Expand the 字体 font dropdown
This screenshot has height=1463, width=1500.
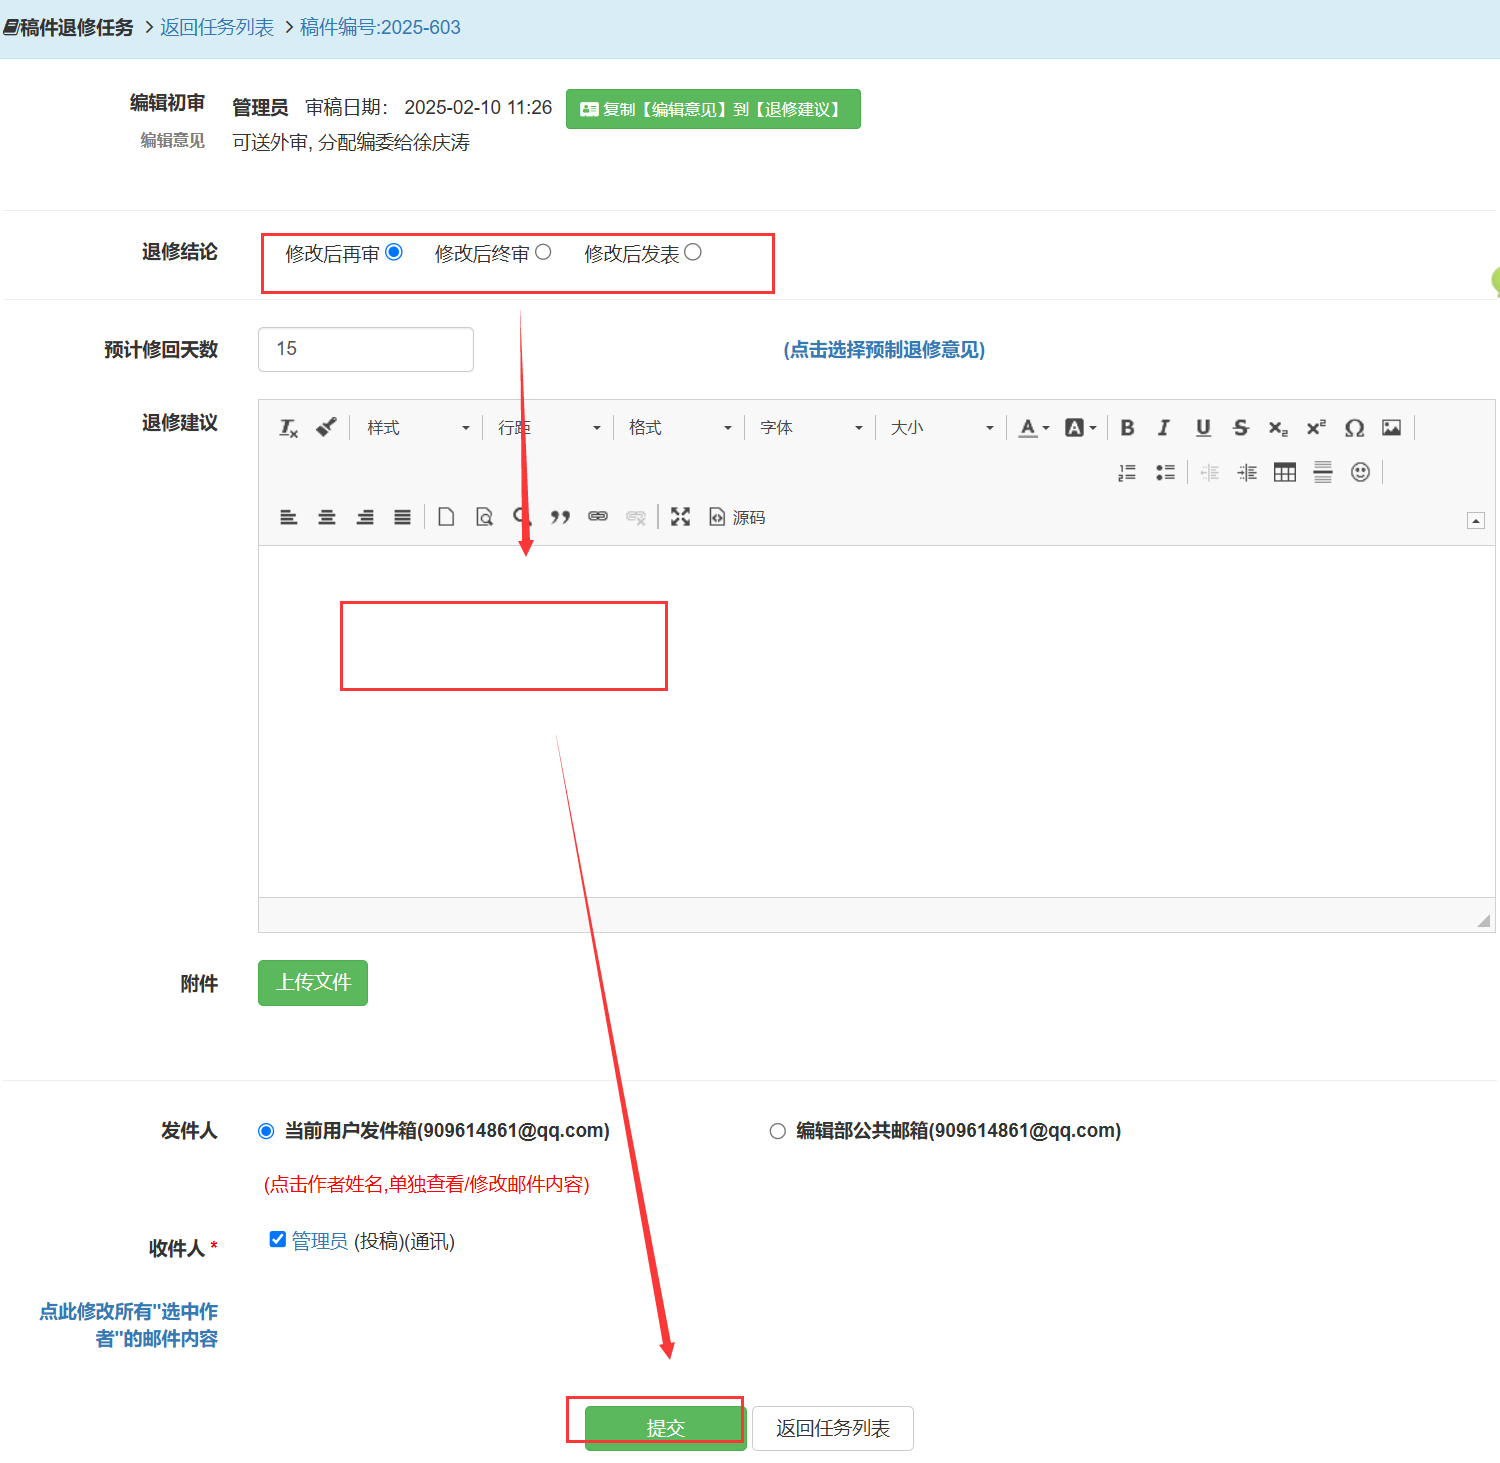(x=810, y=428)
